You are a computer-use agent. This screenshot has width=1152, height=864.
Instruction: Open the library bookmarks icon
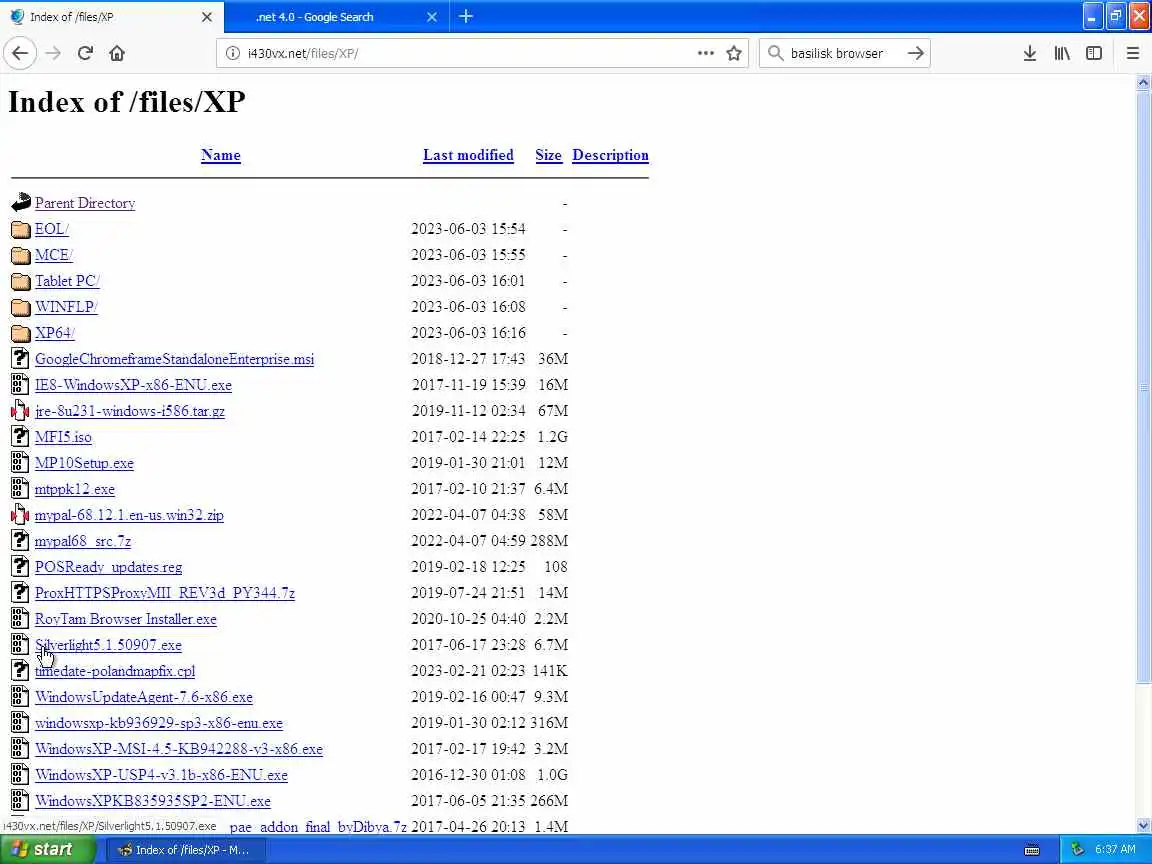(x=1062, y=53)
